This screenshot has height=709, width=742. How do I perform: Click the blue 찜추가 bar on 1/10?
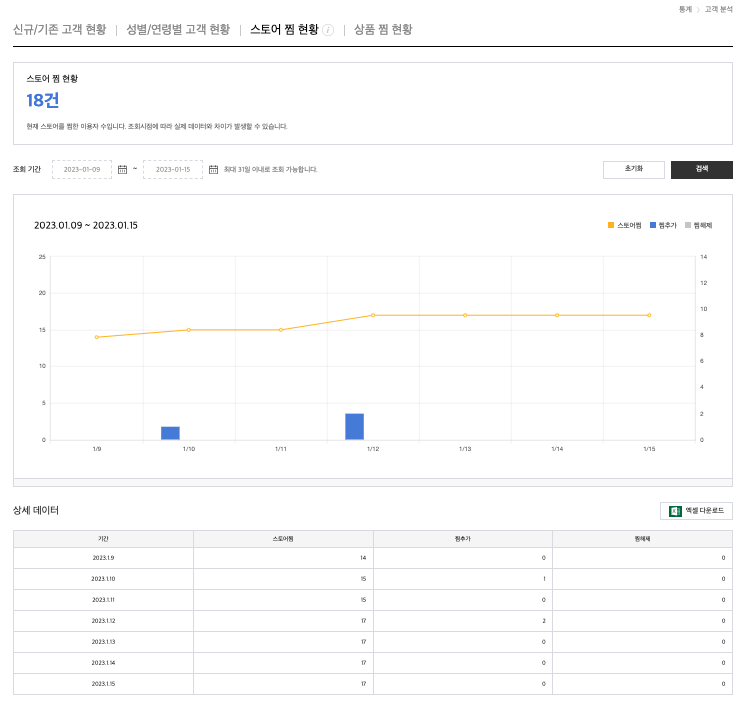click(x=170, y=433)
